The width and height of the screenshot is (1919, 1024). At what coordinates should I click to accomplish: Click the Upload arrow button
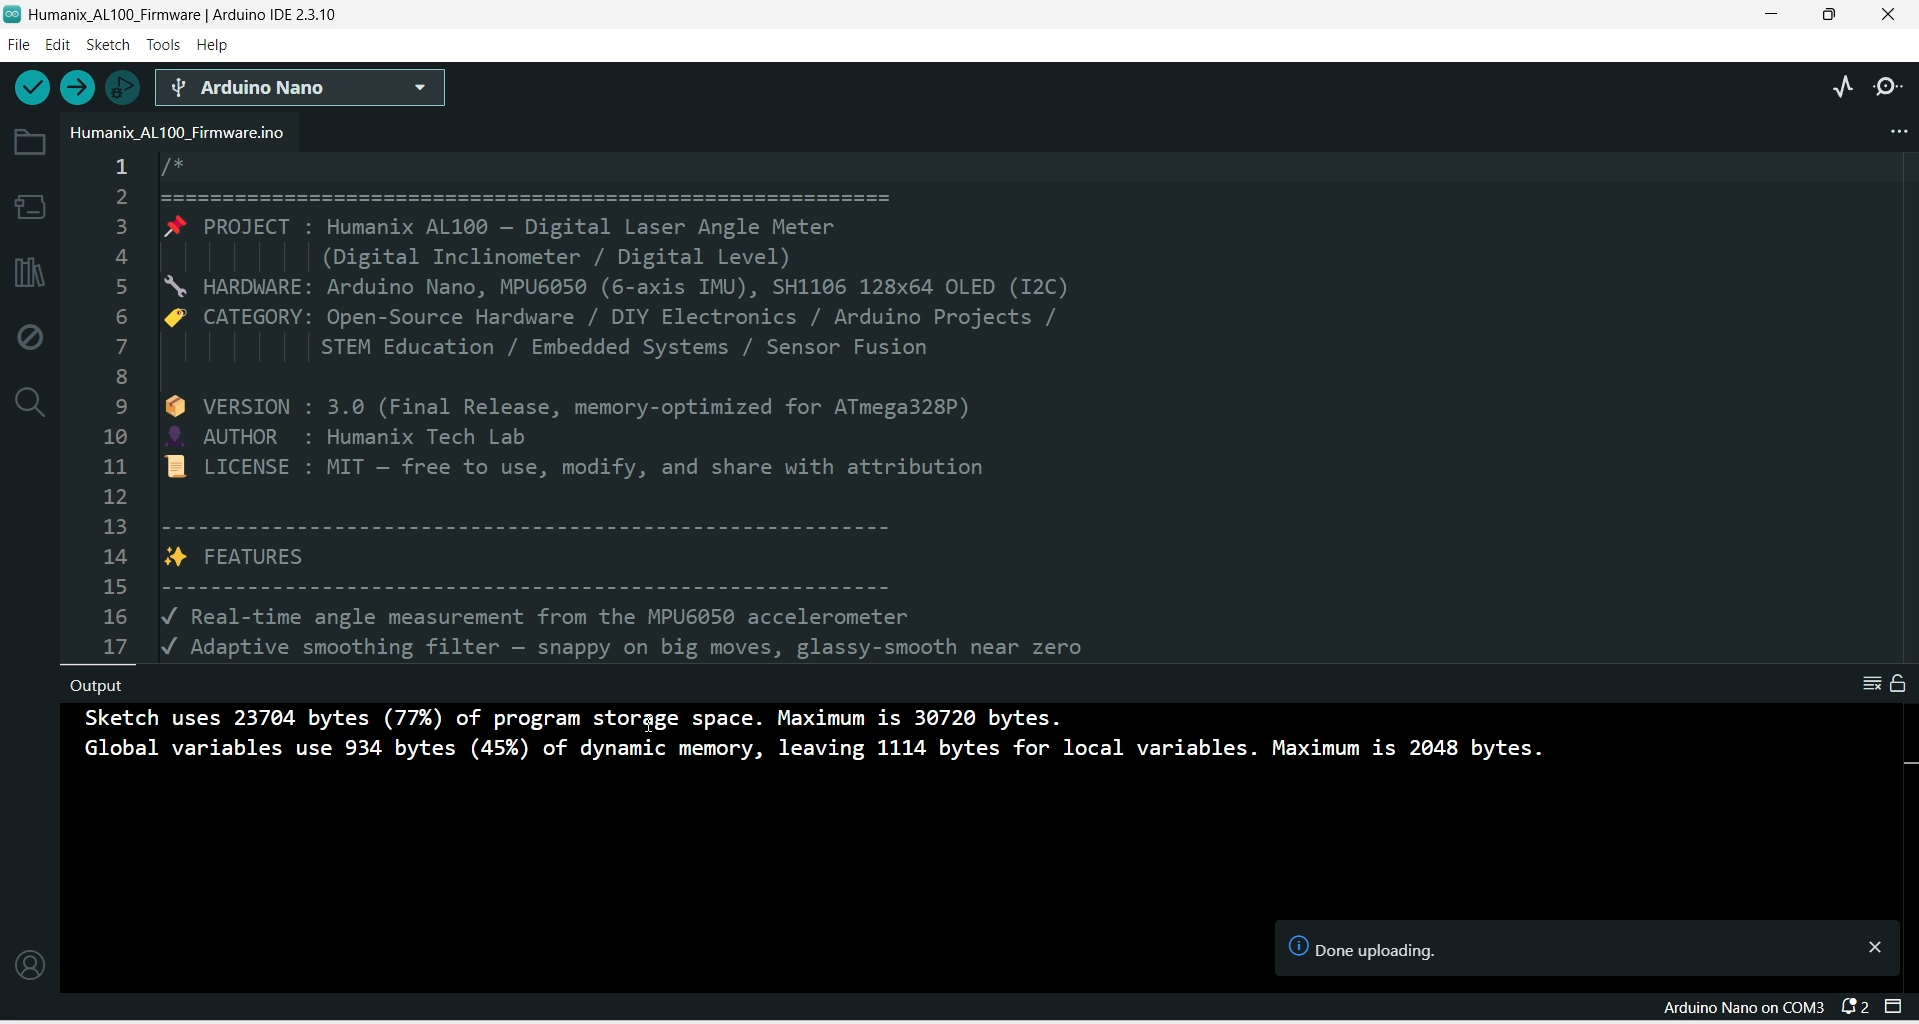[x=78, y=88]
